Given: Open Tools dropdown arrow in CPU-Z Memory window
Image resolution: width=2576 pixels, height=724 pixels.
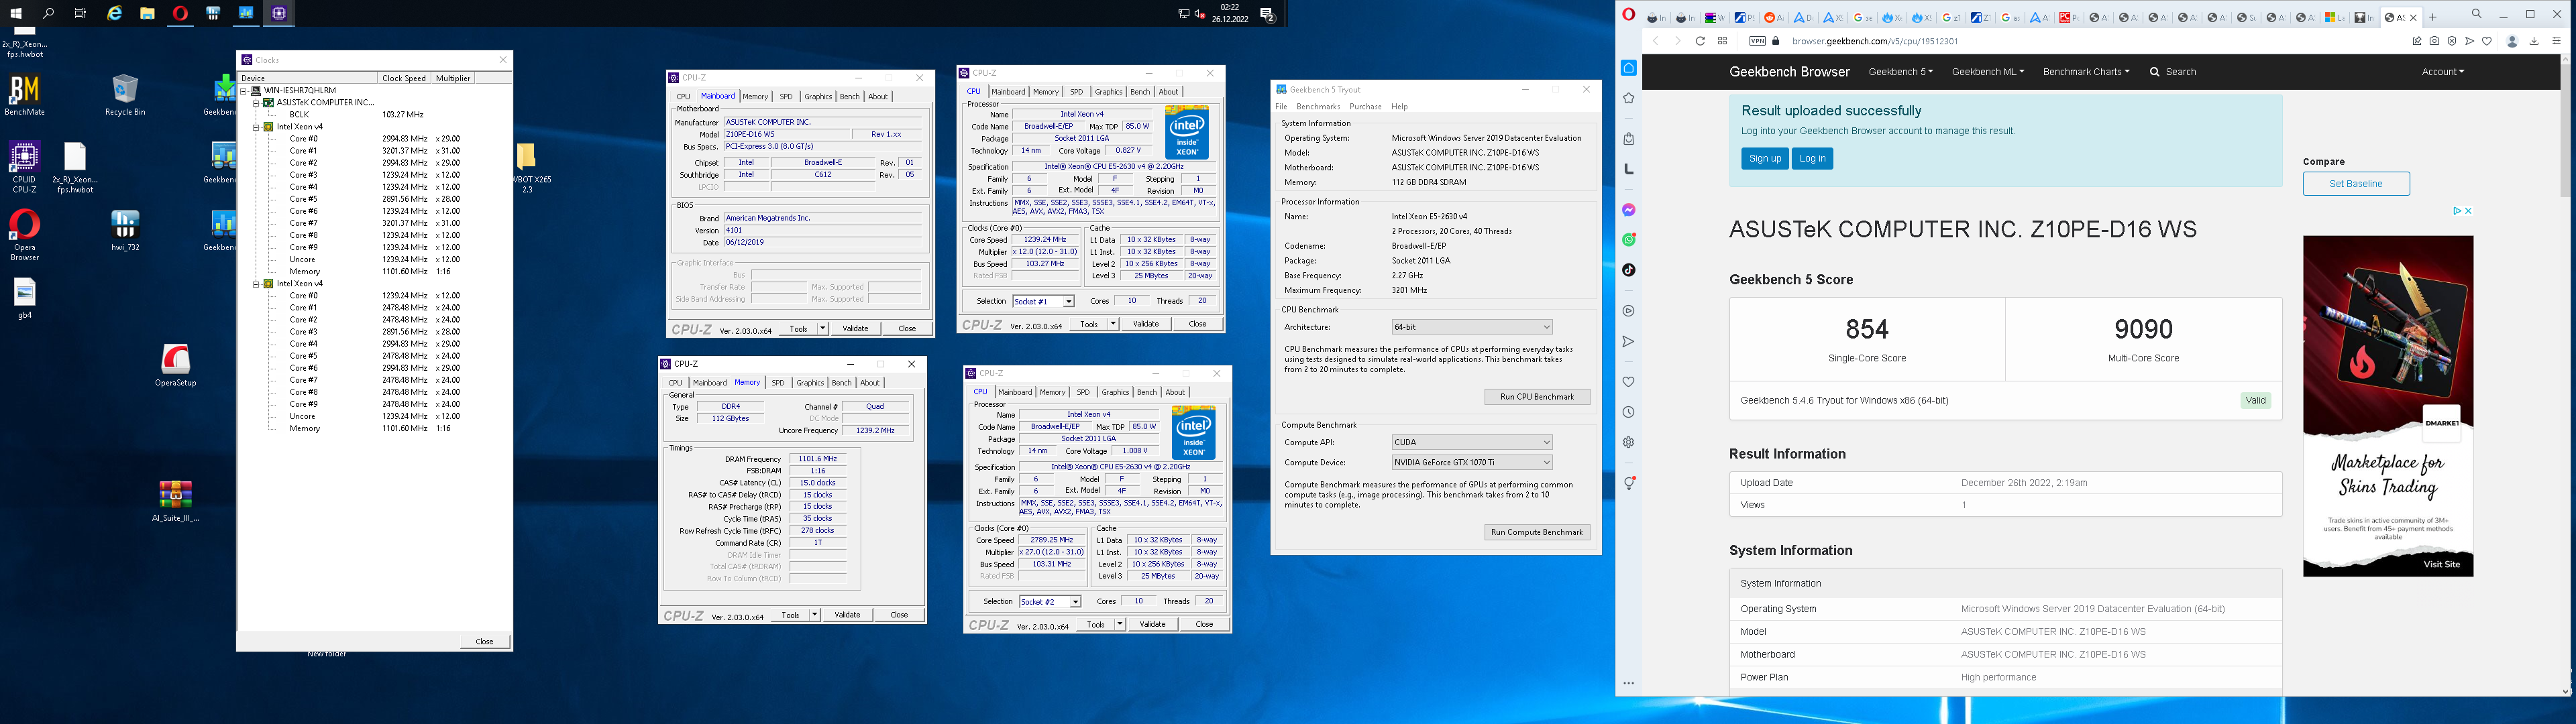Looking at the screenshot, I should (x=815, y=615).
